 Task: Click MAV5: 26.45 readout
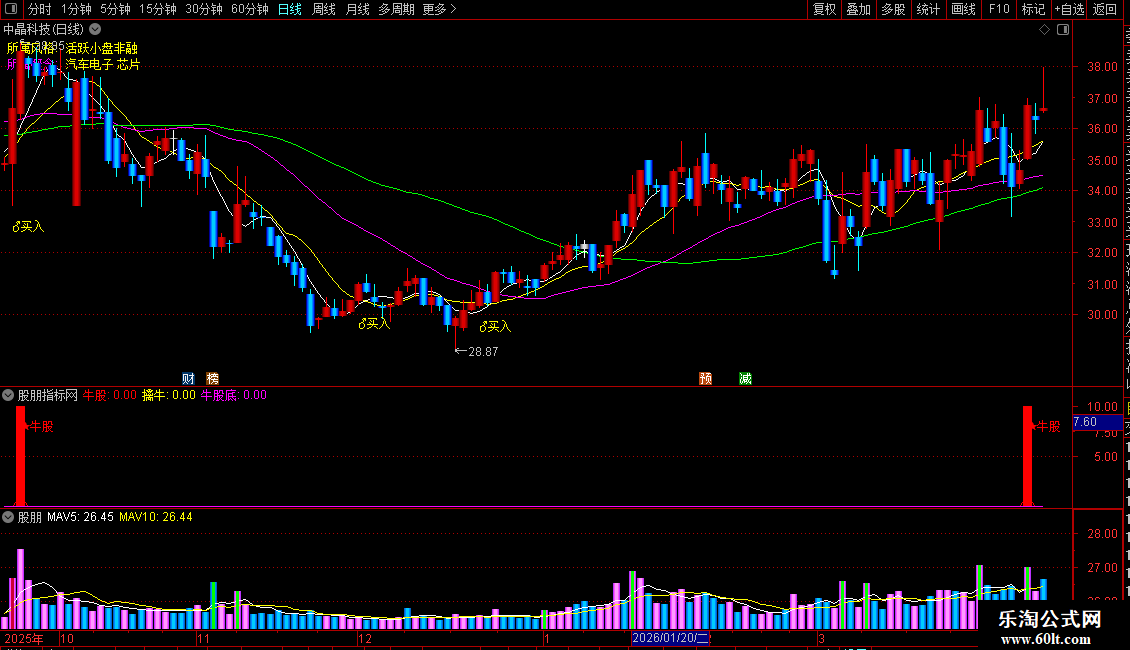click(x=80, y=517)
